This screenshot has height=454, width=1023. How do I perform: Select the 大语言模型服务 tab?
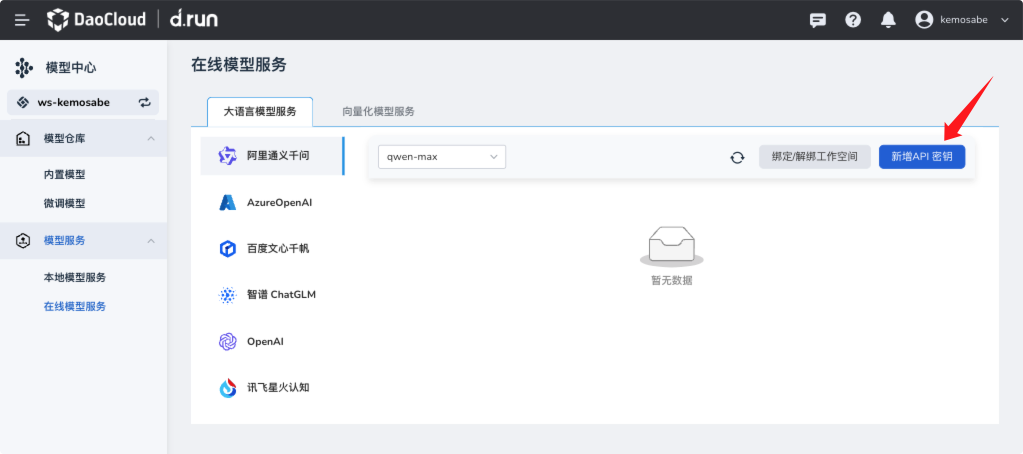pos(260,112)
